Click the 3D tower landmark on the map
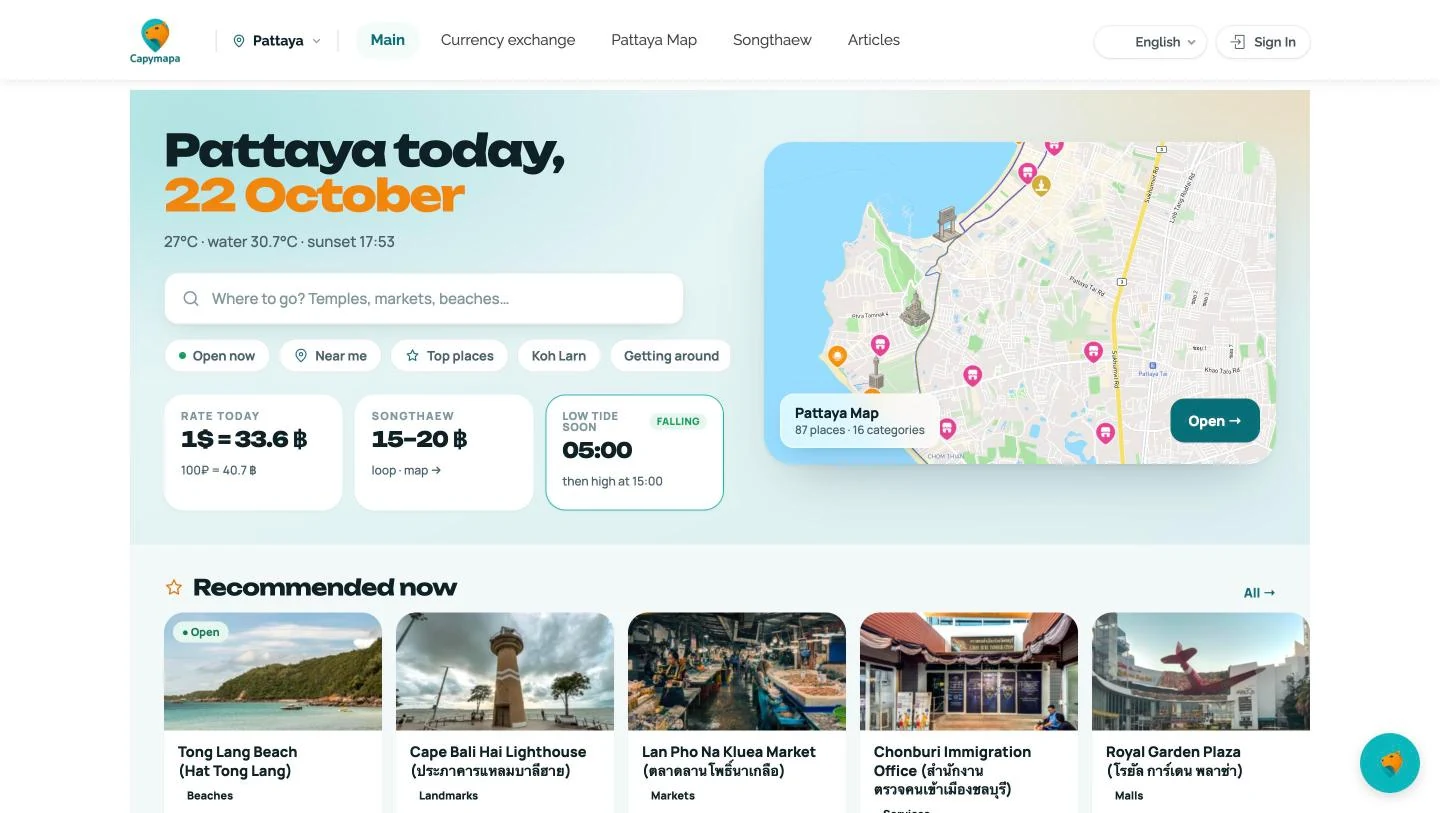This screenshot has height=813, width=1440. [x=876, y=373]
